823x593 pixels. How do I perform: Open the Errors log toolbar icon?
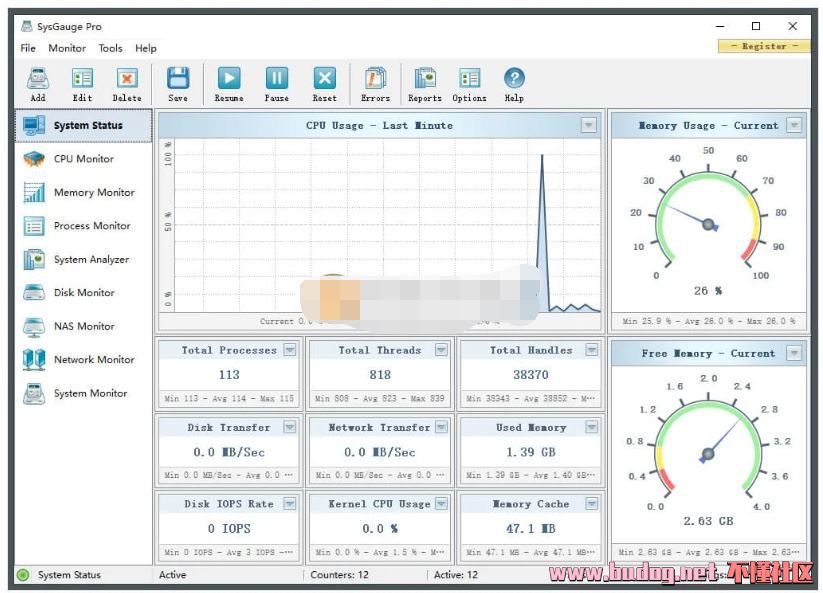376,80
